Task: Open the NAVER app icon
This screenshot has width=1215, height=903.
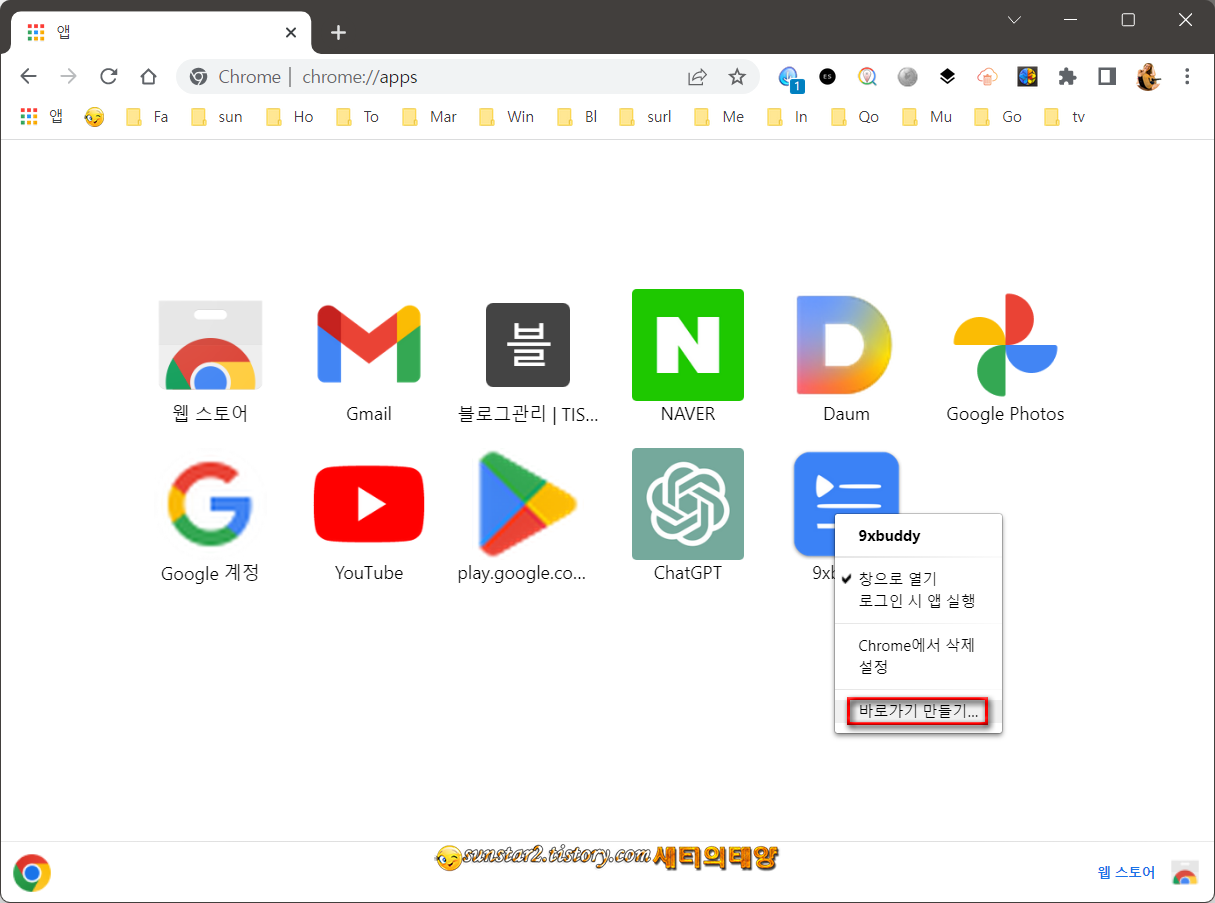Action: 688,345
